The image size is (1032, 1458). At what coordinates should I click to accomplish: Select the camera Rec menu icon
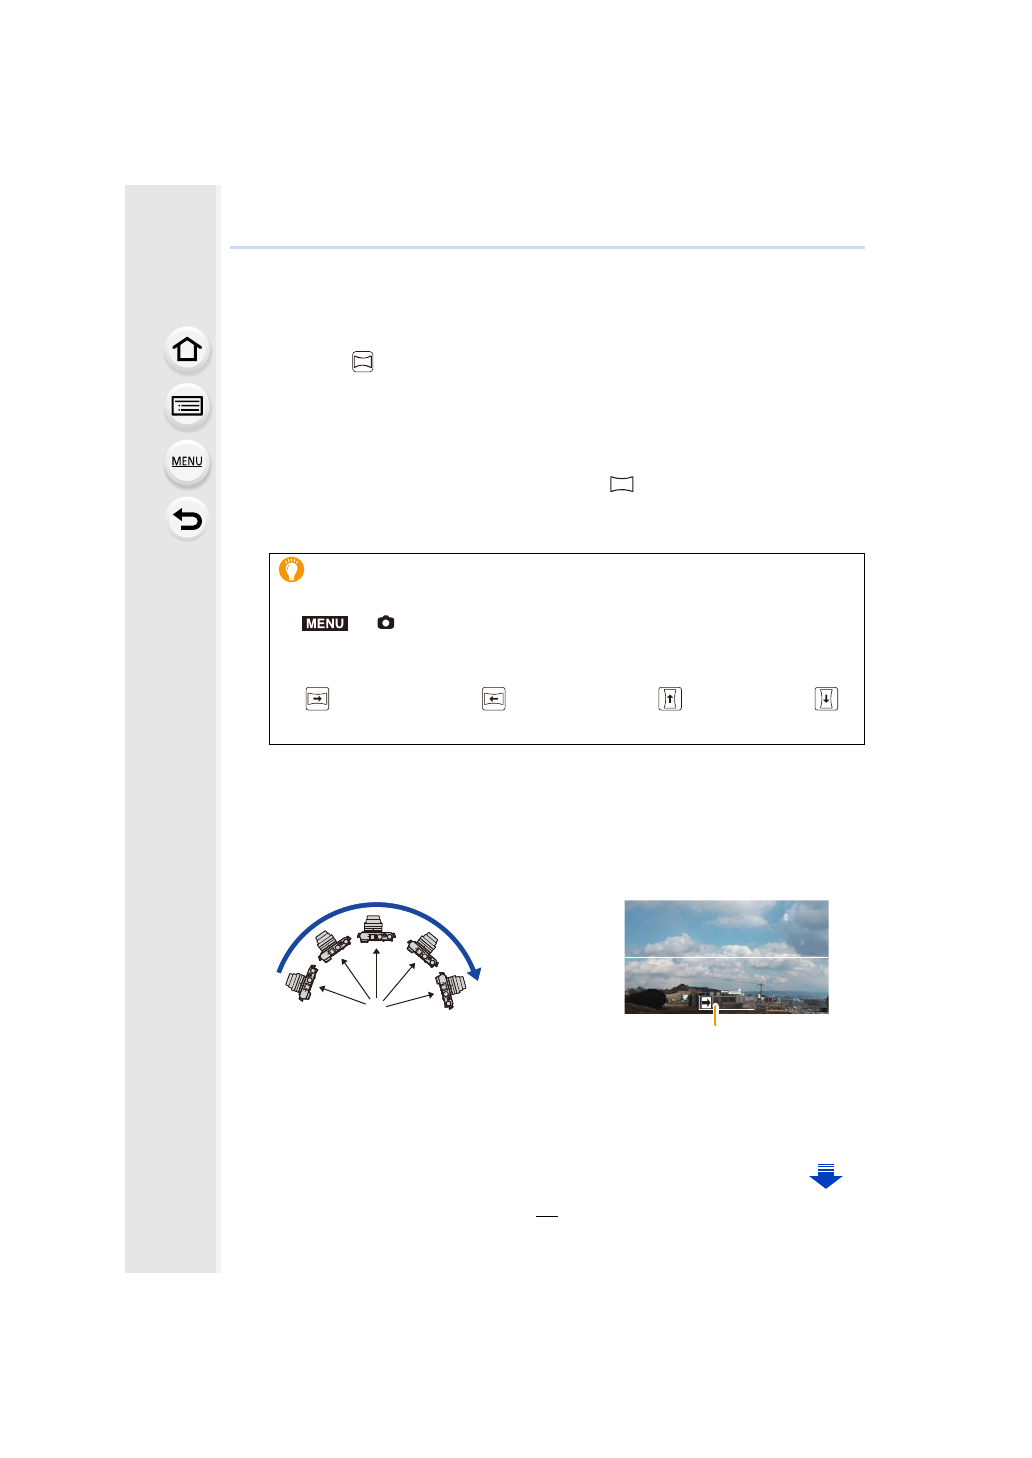pos(386,622)
